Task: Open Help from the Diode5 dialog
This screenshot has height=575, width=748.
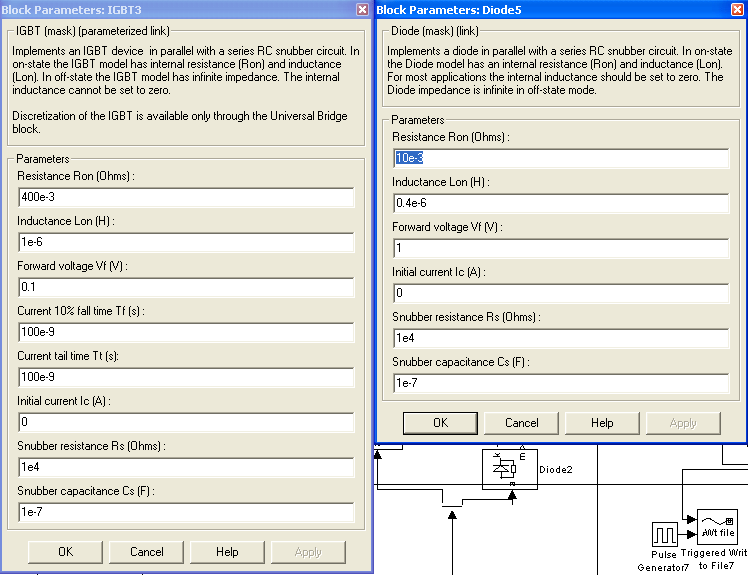Action: pos(602,423)
